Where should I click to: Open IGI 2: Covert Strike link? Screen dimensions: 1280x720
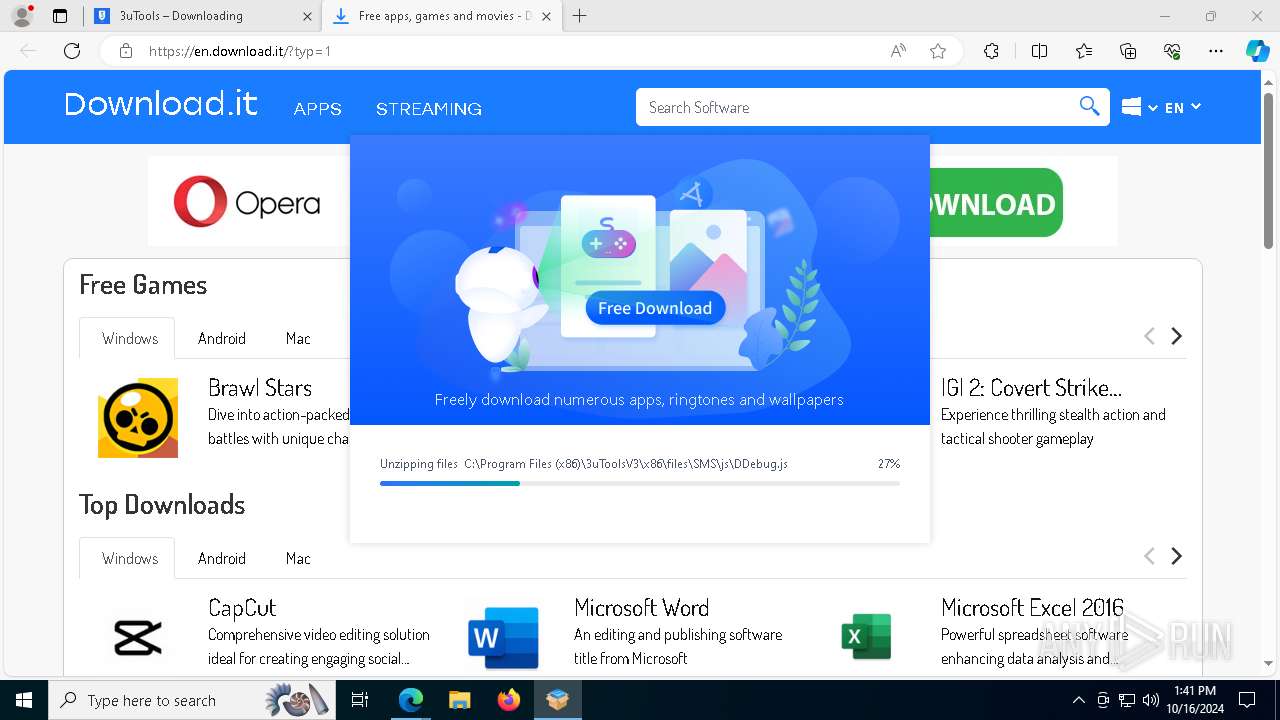(x=1031, y=388)
